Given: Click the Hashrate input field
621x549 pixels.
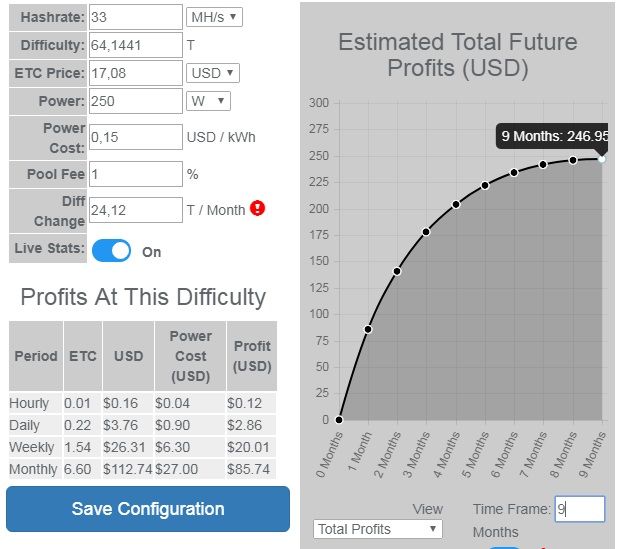Looking at the screenshot, I should [135, 17].
